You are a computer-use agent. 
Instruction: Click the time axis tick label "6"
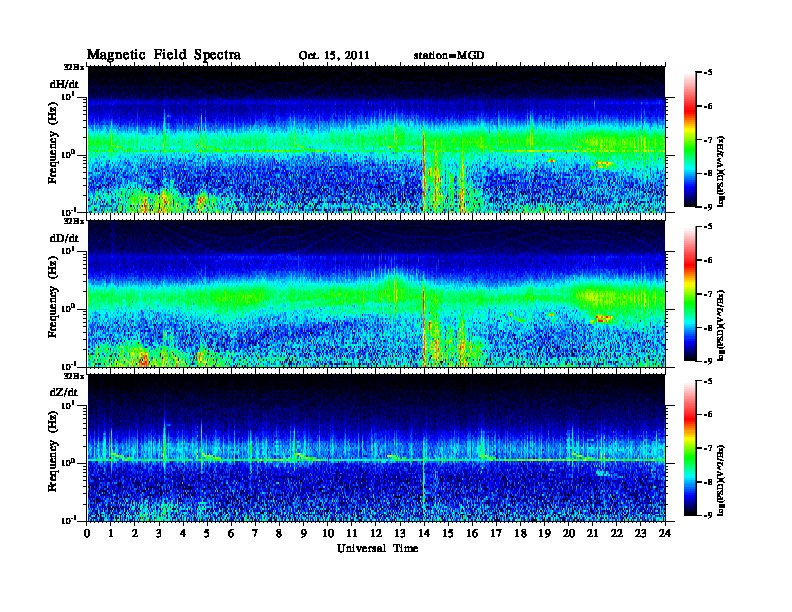click(x=231, y=534)
